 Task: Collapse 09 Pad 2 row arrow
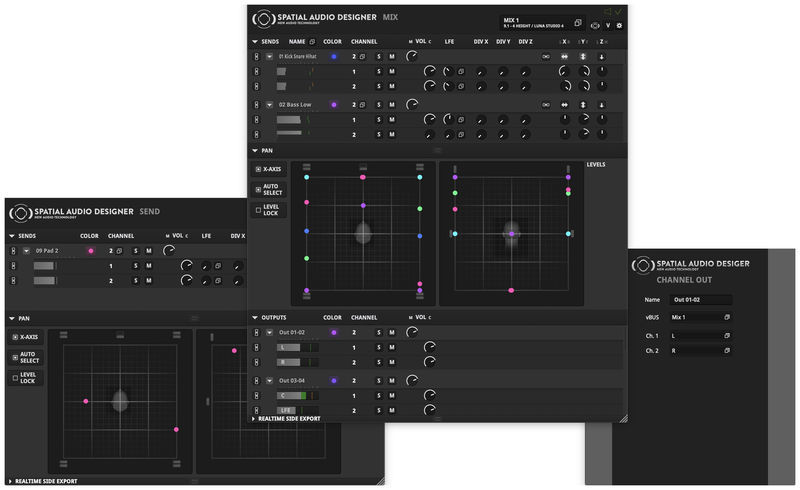(x=26, y=251)
